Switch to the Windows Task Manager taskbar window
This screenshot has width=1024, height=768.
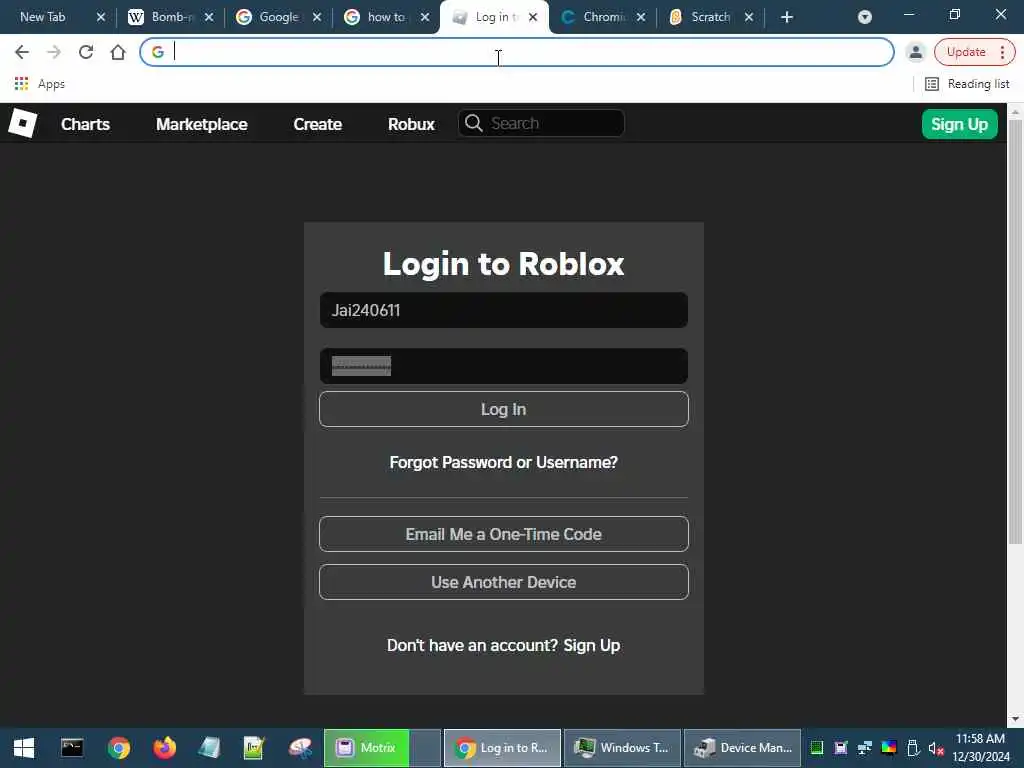tap(622, 748)
